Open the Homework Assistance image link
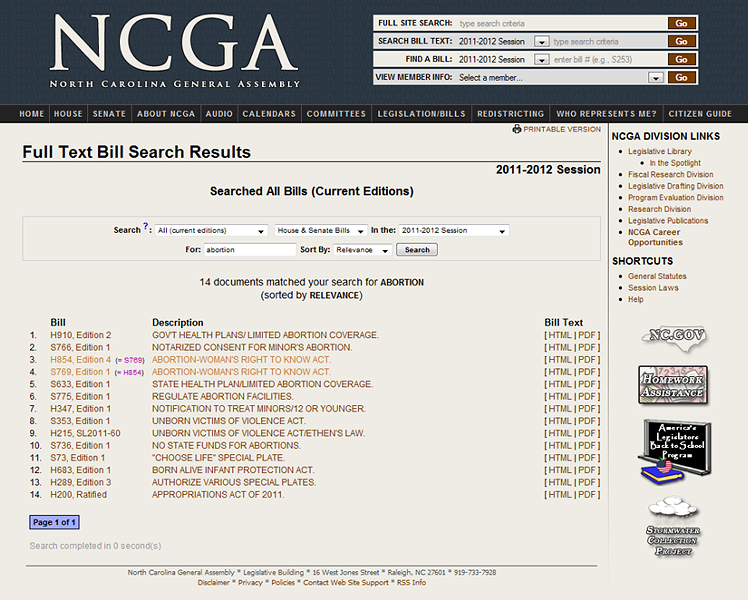Screen dimensions: 748x600 pos(673,385)
